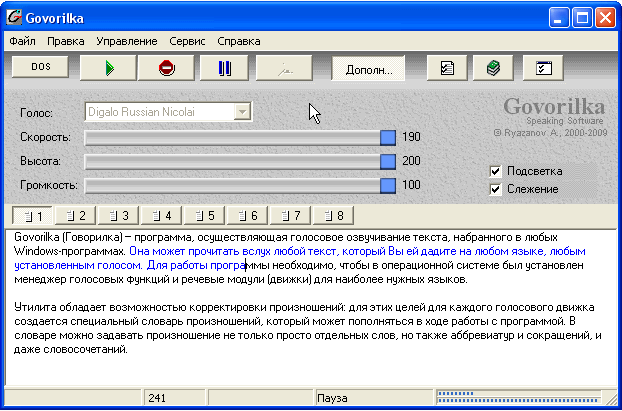This screenshot has height=411, width=622.
Task: Open the checklist document icon in the toolbar
Action: [447, 68]
